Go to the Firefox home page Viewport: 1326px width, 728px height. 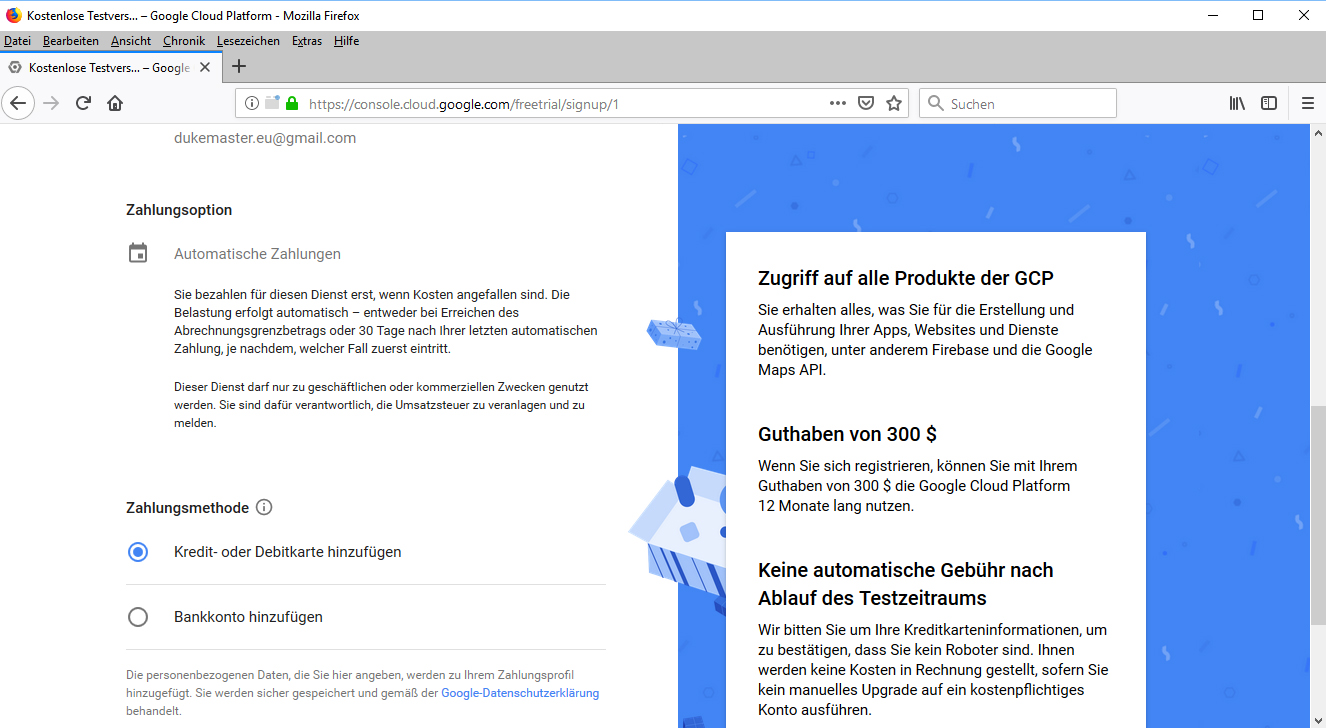point(115,103)
